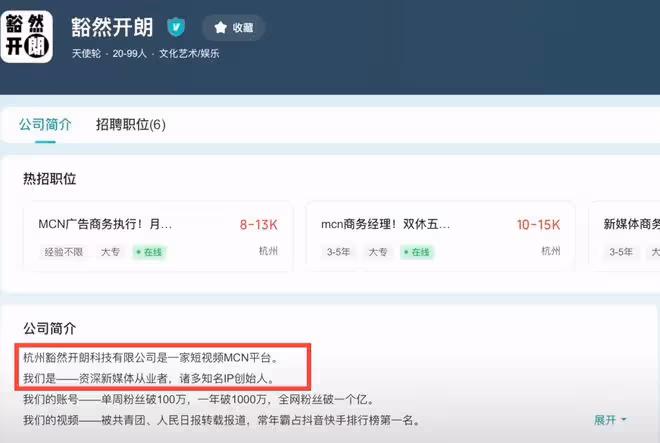The height and width of the screenshot is (443, 660).
Task: Click the star icon in 收藏 button
Action: point(220,28)
